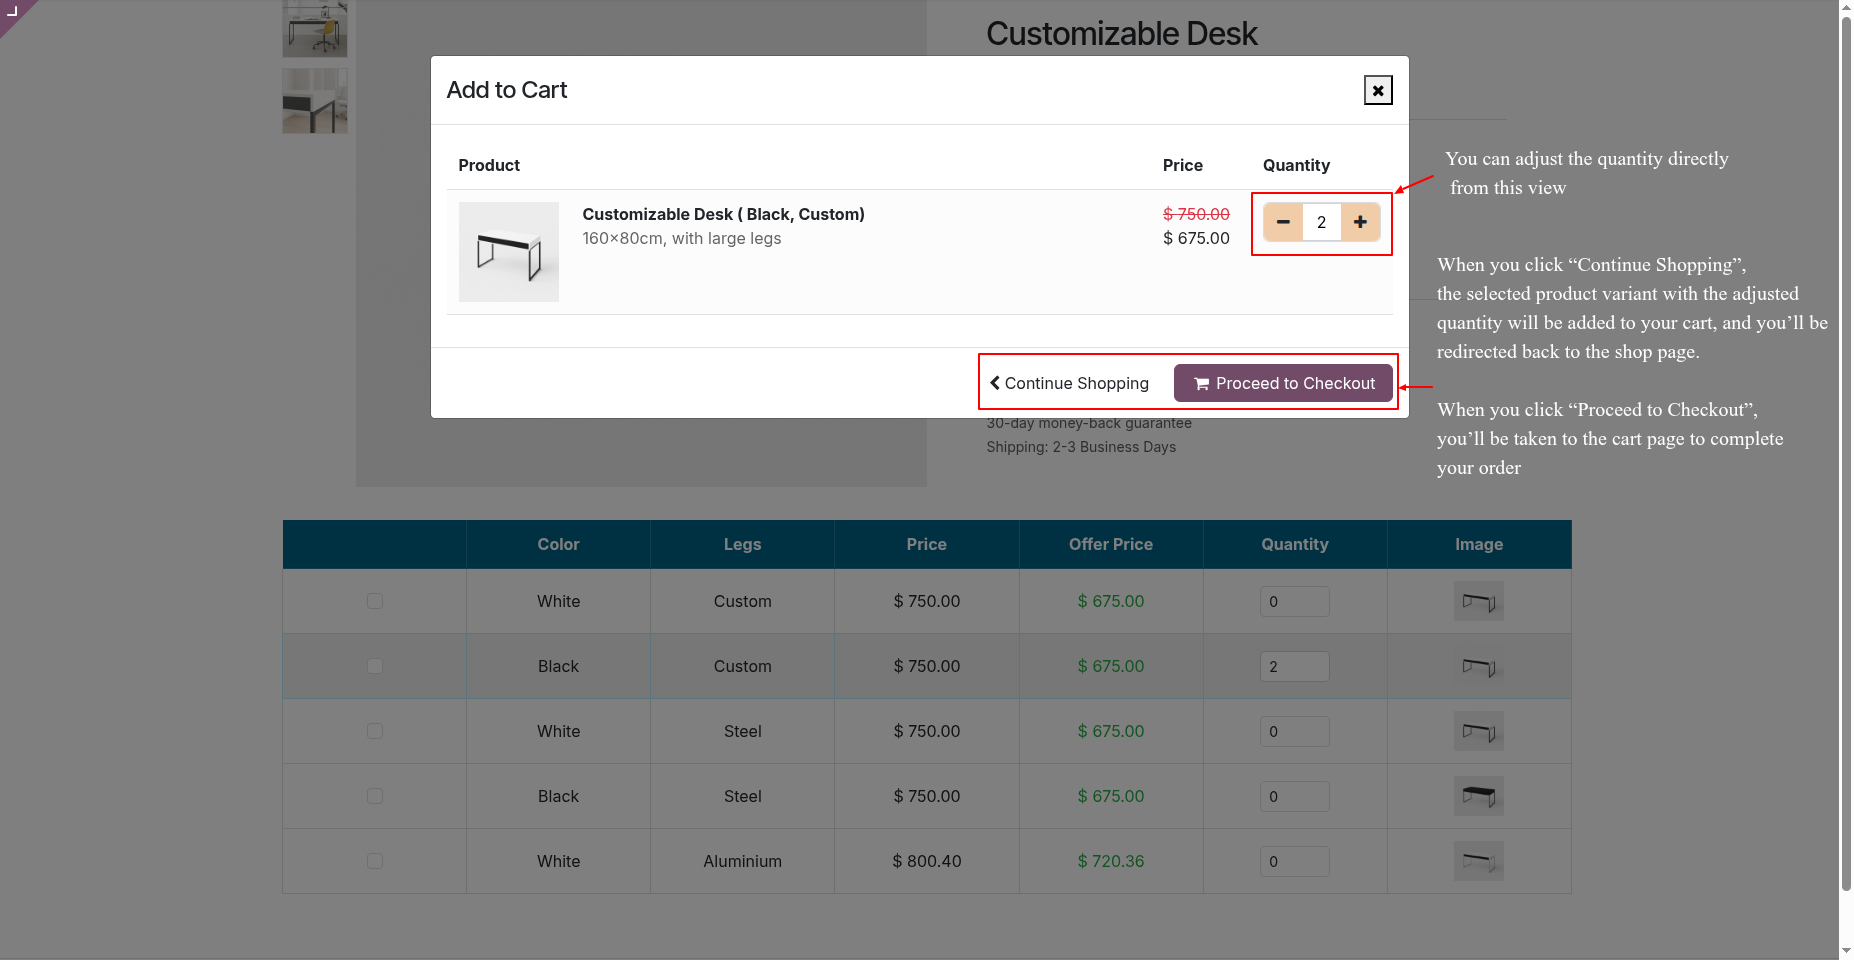The image size is (1854, 960).
Task: Click the purple corner ribbon icon
Action: (13, 12)
